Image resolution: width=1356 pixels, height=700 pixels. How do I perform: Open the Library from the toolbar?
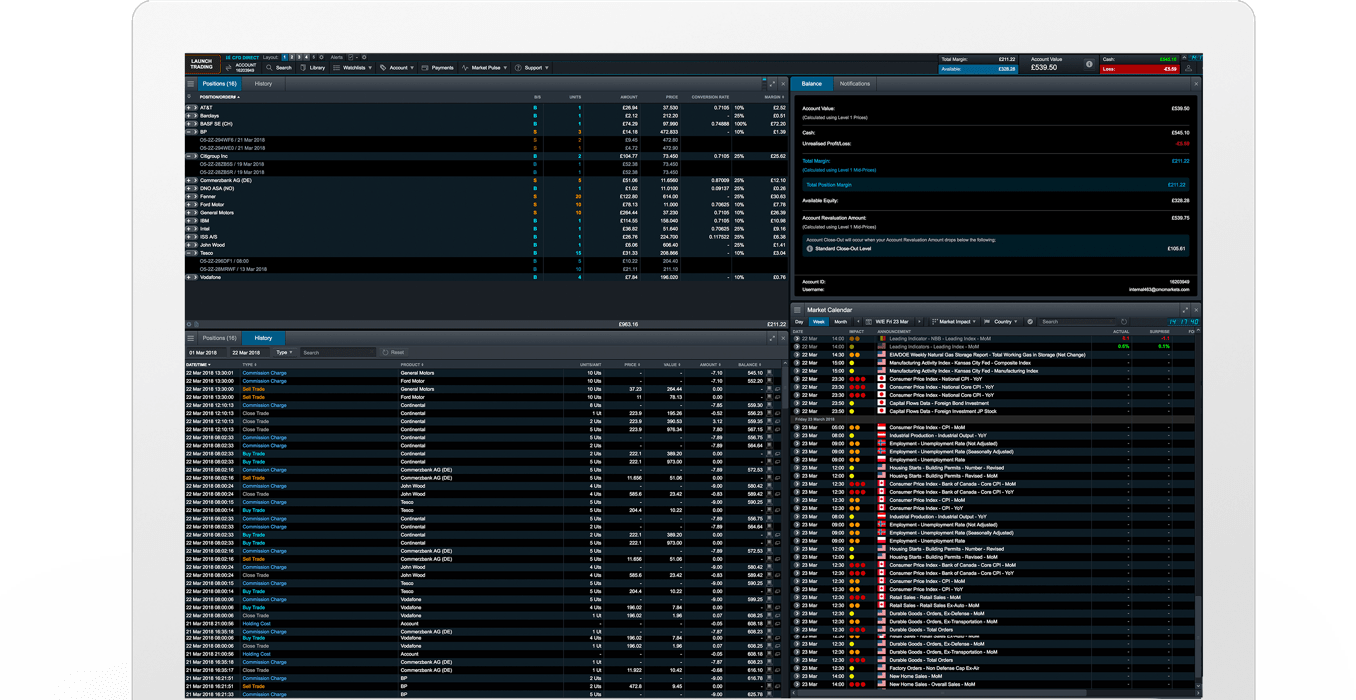[x=313, y=68]
